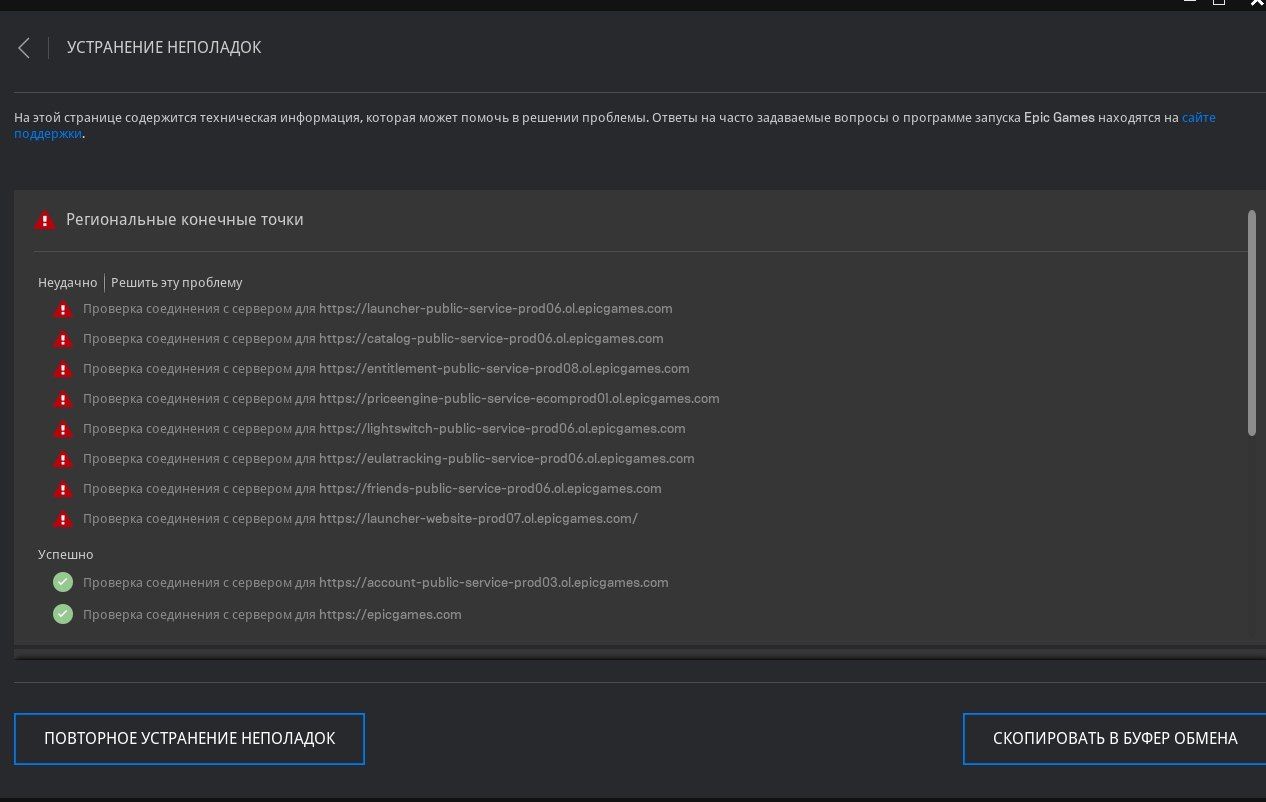Click the warning icon for launcher-website-prod07

63,520
